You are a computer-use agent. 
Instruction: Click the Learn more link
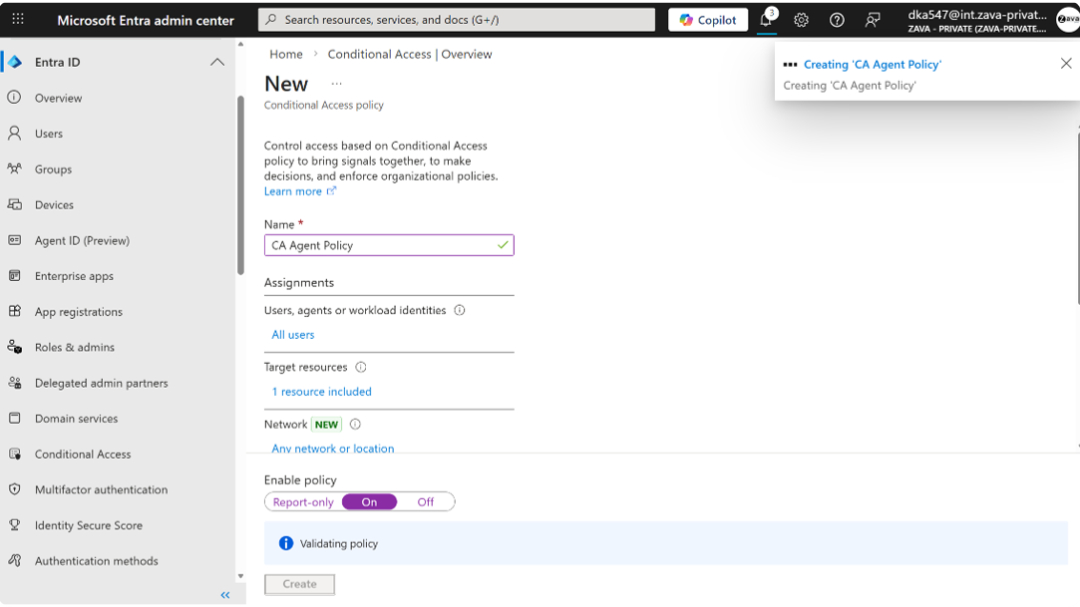300,191
